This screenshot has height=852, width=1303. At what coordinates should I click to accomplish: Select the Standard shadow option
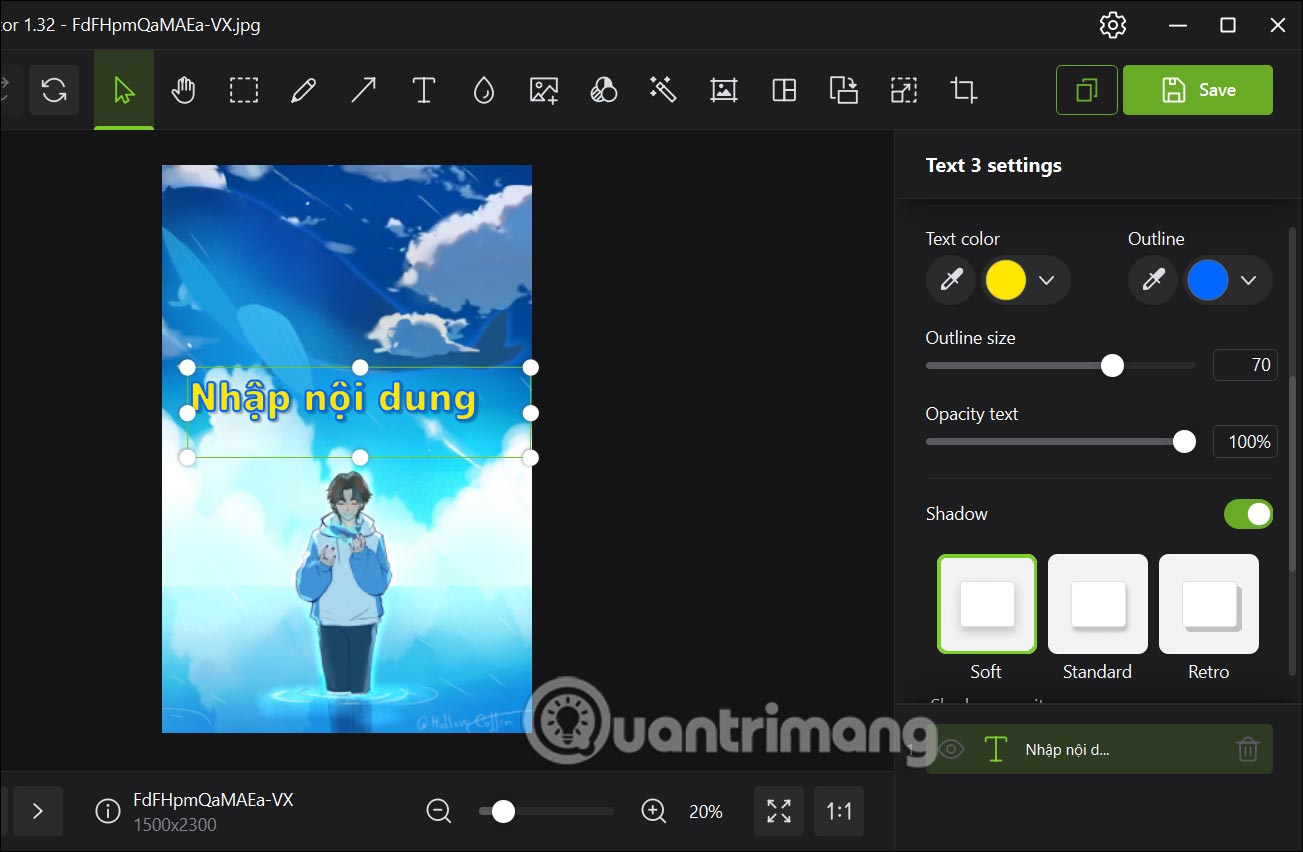(x=1097, y=603)
